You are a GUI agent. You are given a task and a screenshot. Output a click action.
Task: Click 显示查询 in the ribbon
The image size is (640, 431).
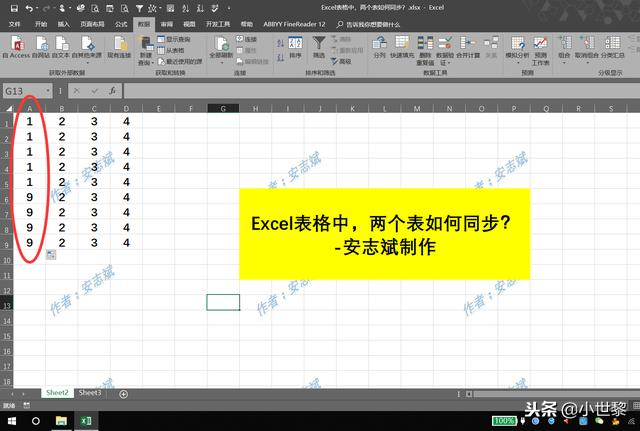click(x=174, y=39)
